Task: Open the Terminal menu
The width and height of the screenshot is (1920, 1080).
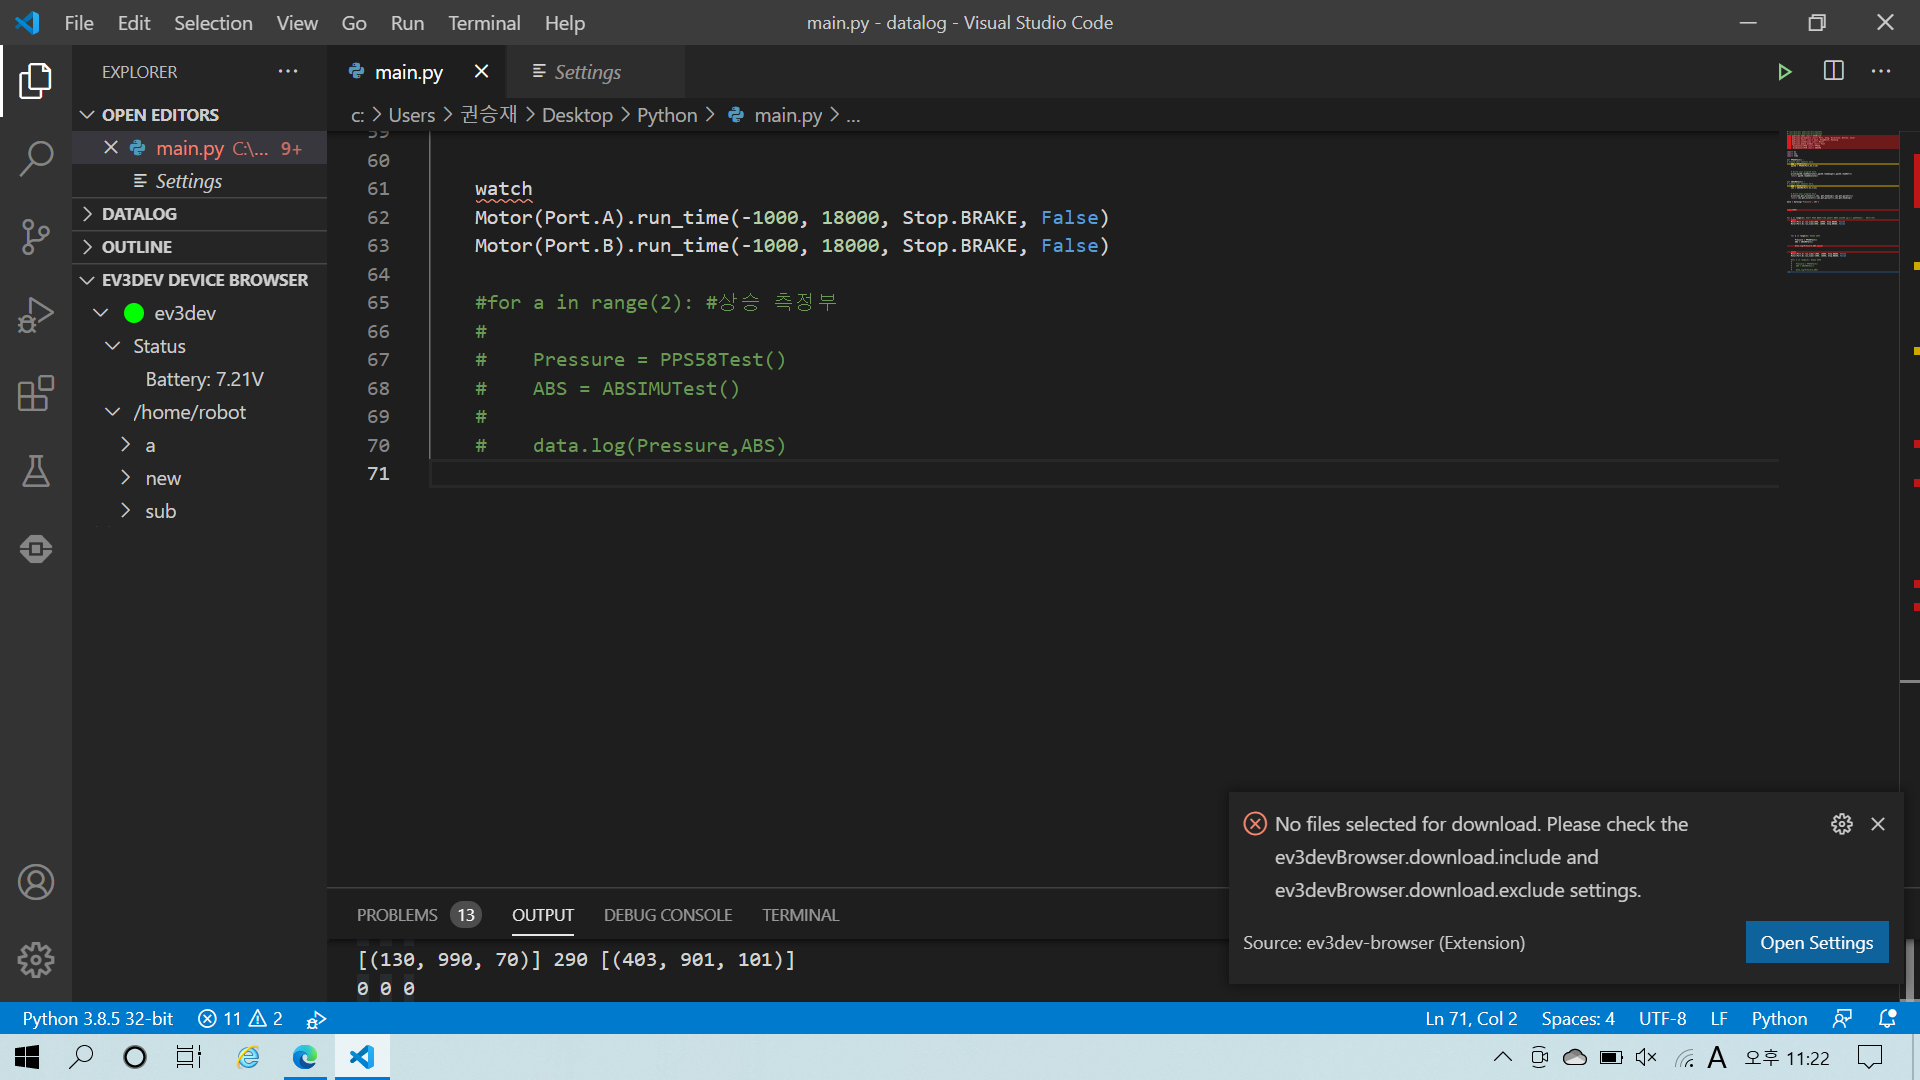Action: click(x=484, y=22)
